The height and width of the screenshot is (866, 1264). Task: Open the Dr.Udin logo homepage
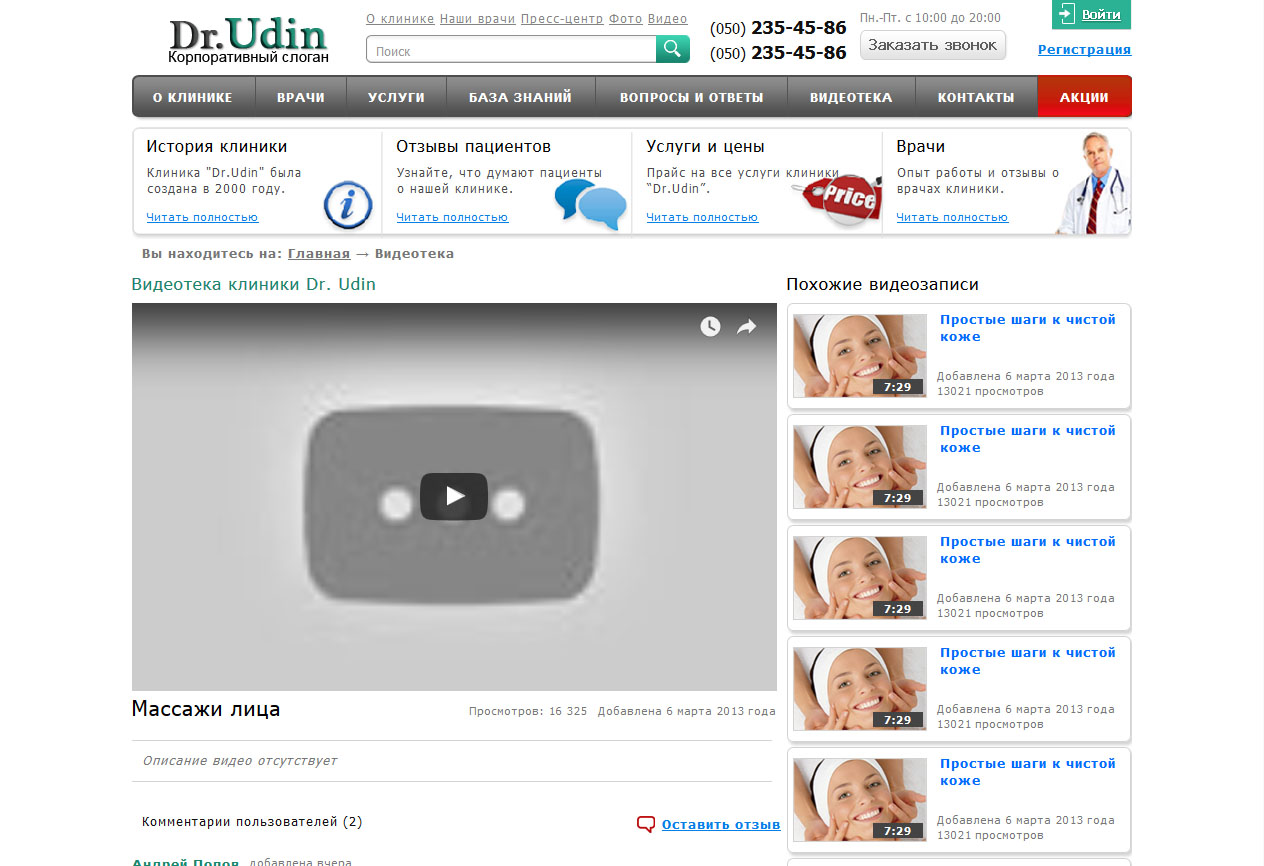[x=248, y=40]
